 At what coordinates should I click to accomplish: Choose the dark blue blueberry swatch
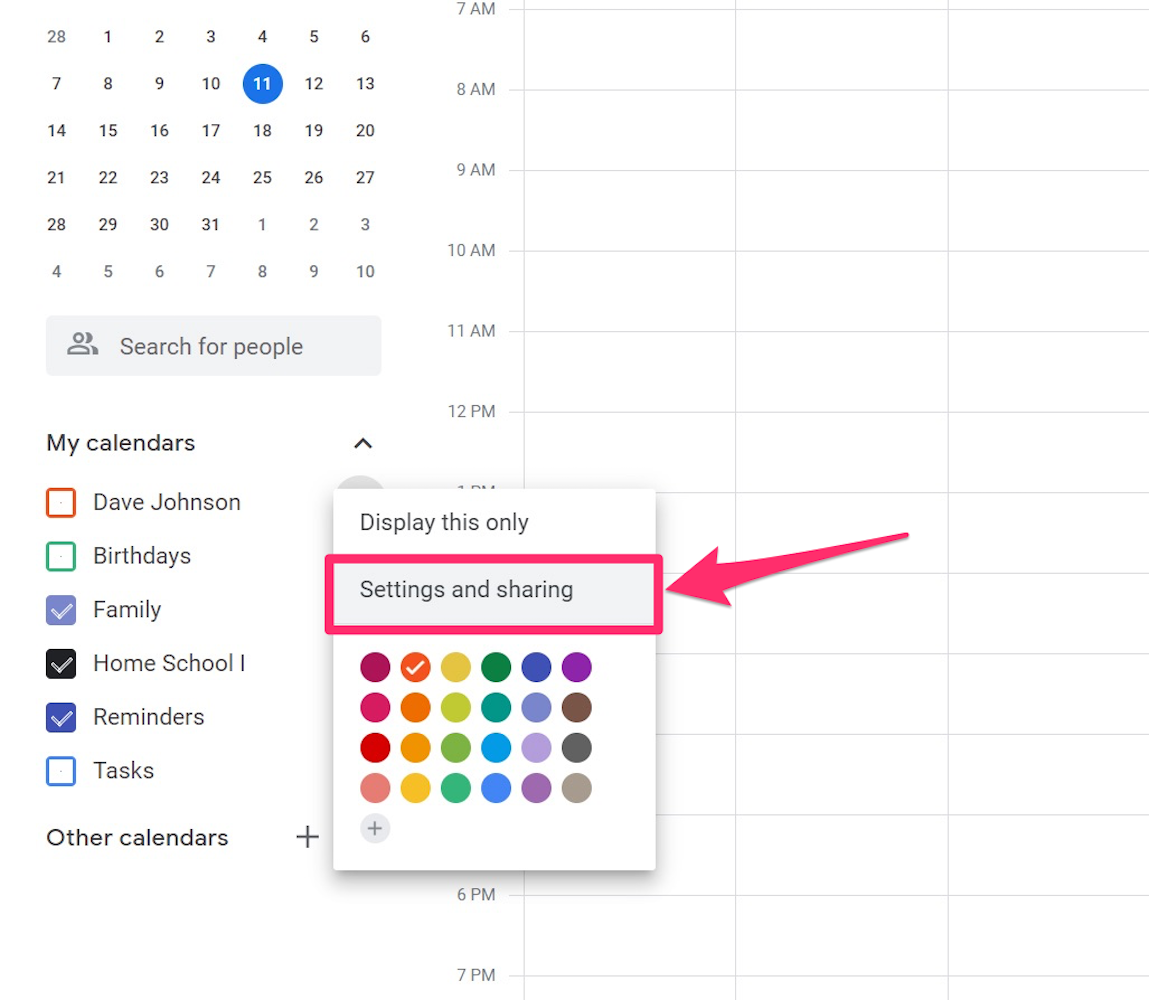point(536,667)
